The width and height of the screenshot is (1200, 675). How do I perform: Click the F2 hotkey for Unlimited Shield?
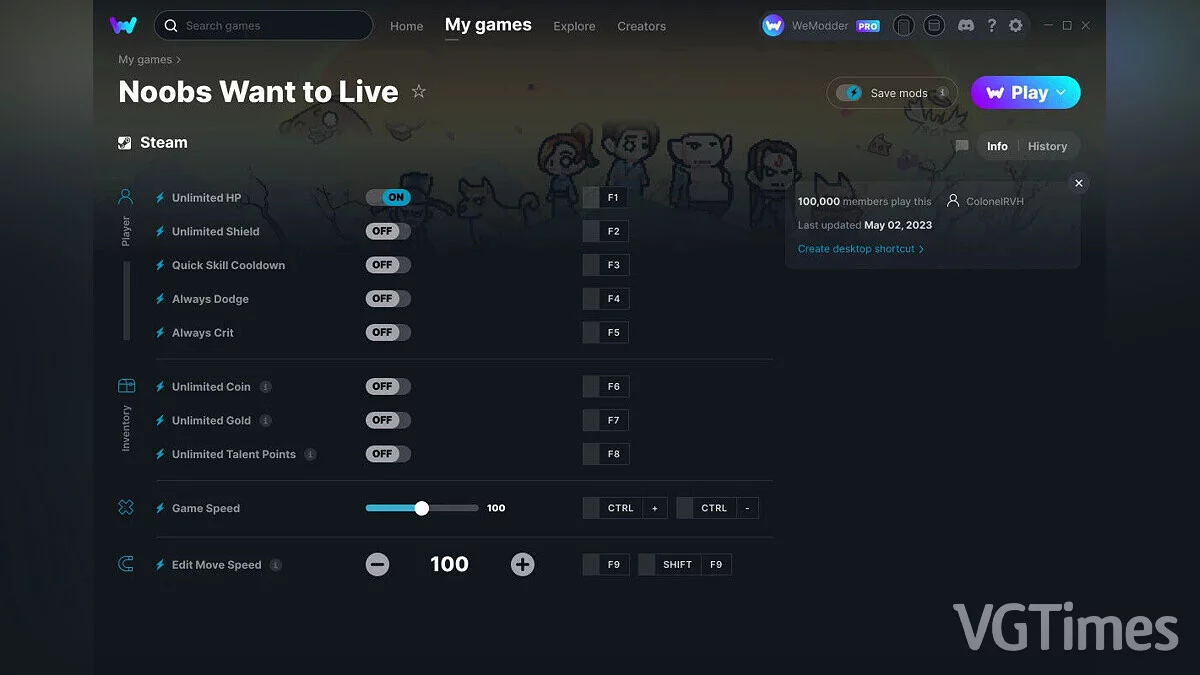click(605, 232)
